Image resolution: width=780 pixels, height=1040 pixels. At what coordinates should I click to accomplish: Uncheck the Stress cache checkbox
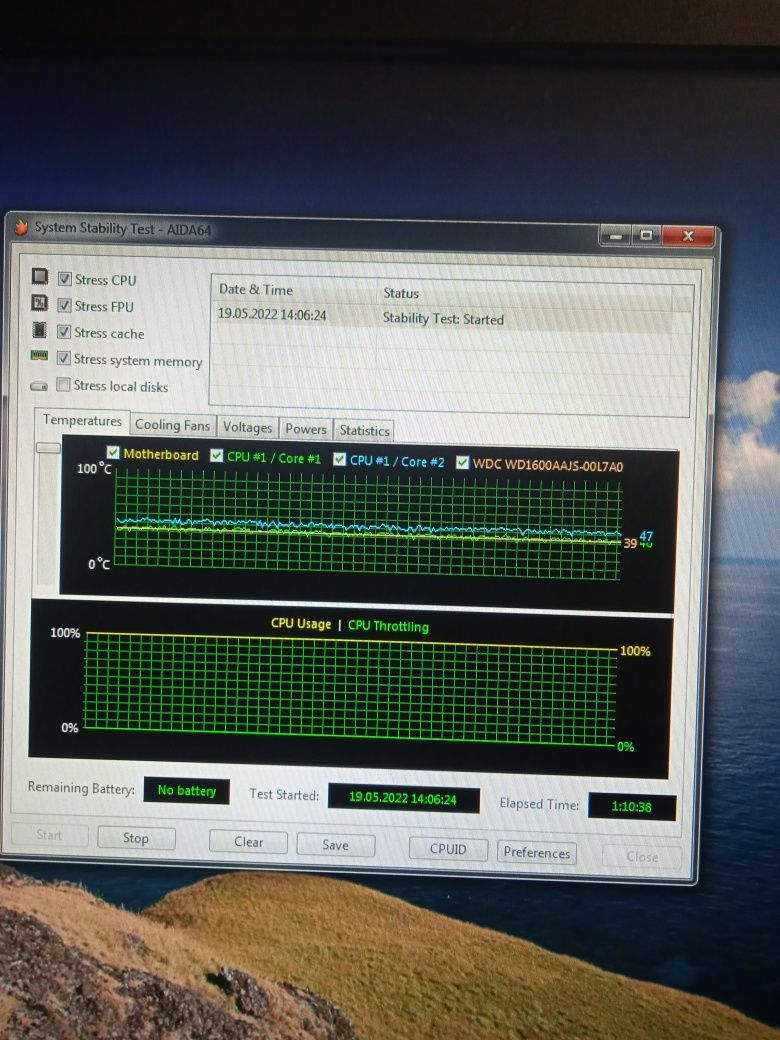tap(64, 332)
